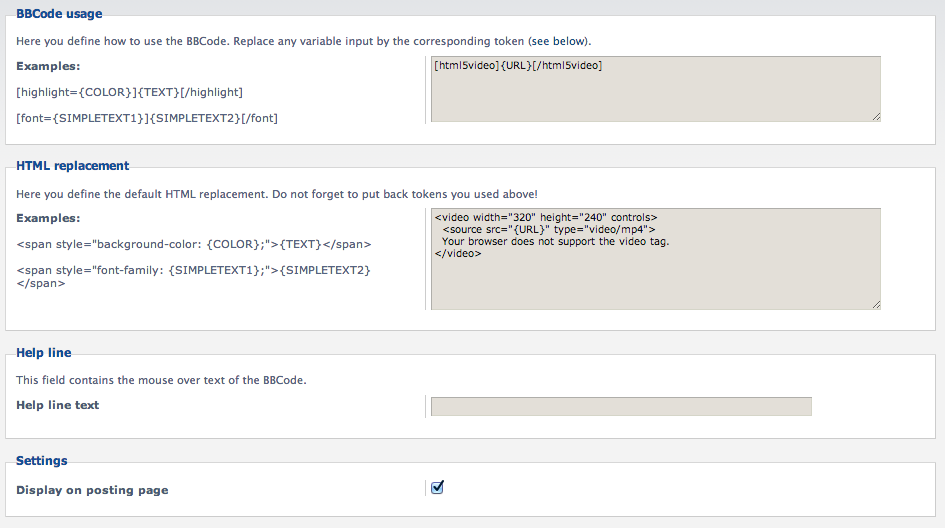Screen dimensions: 945x528
Task: Place cursor on the source src line
Action: click(549, 230)
